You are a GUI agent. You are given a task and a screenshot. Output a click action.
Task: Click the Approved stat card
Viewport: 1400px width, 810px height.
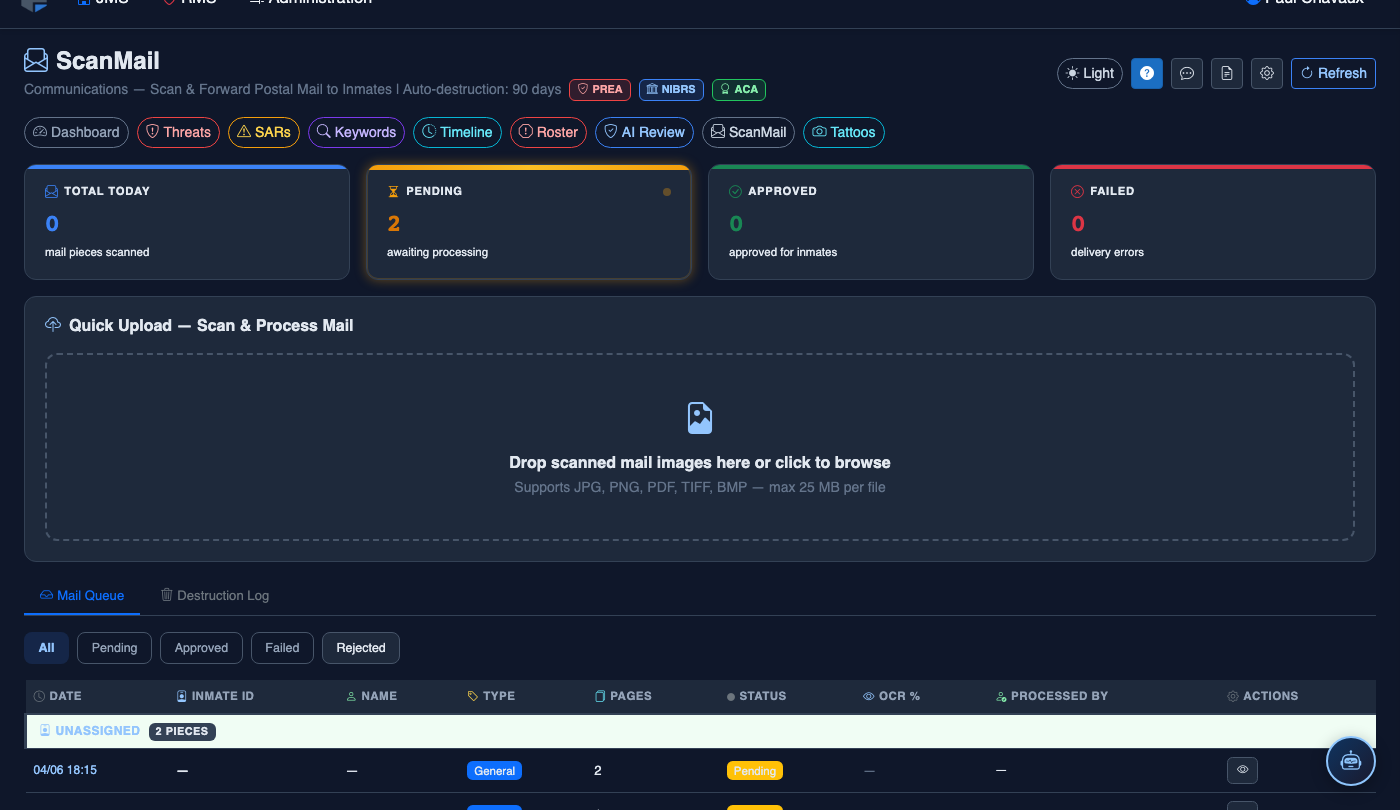871,222
